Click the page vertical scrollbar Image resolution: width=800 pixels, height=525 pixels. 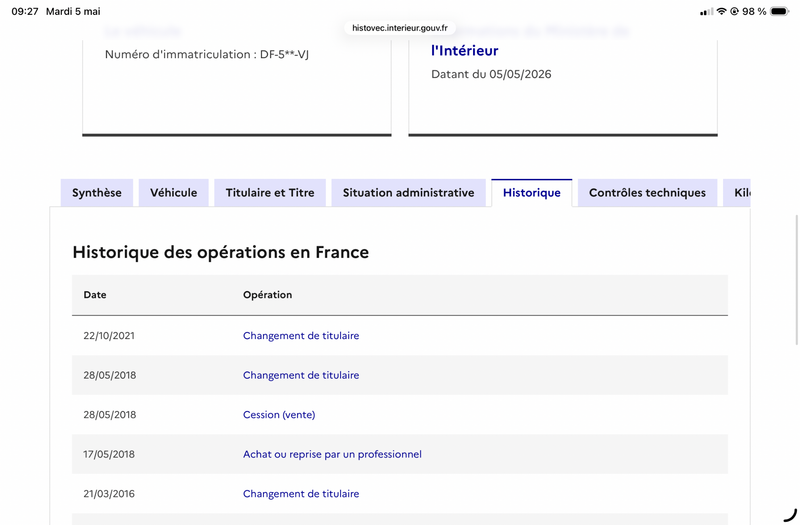[797, 280]
